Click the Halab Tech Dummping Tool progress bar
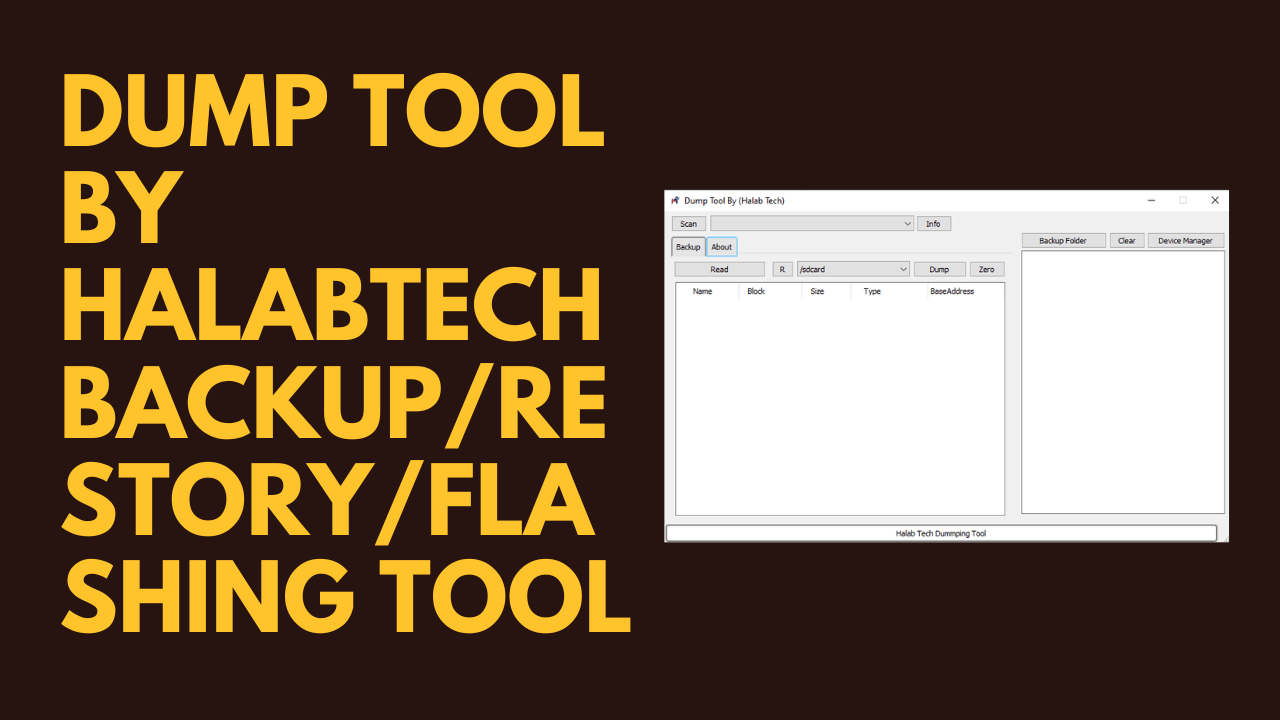1280x720 pixels. tap(941, 534)
